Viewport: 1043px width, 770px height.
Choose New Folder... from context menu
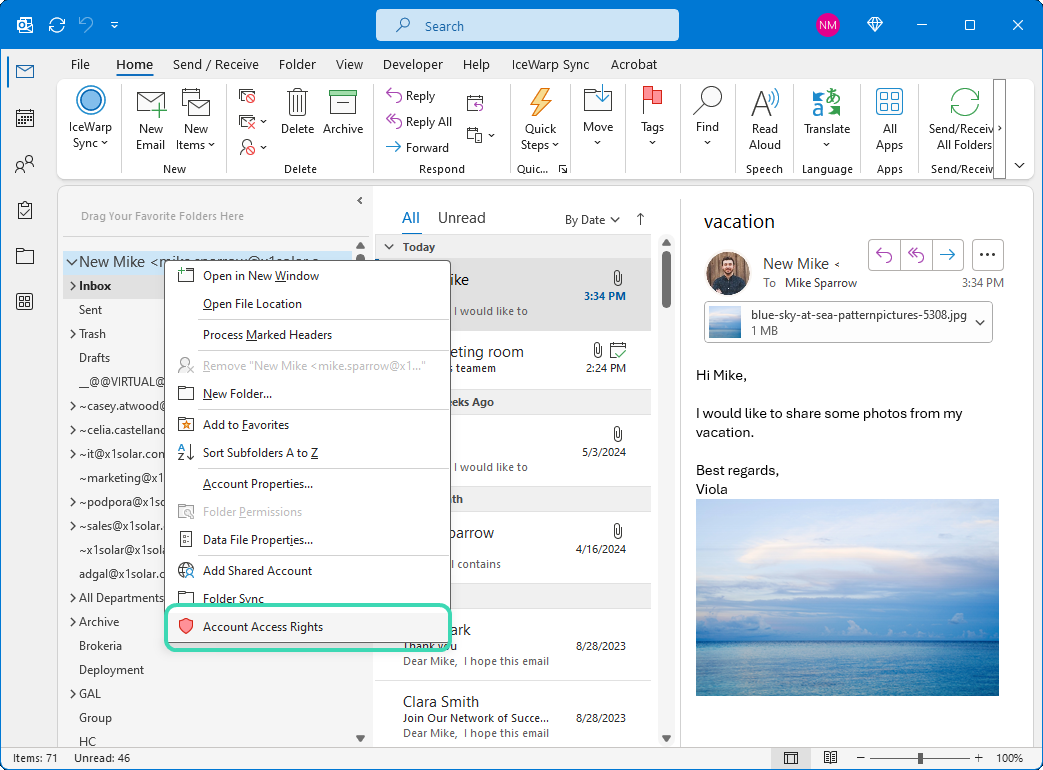308,394
